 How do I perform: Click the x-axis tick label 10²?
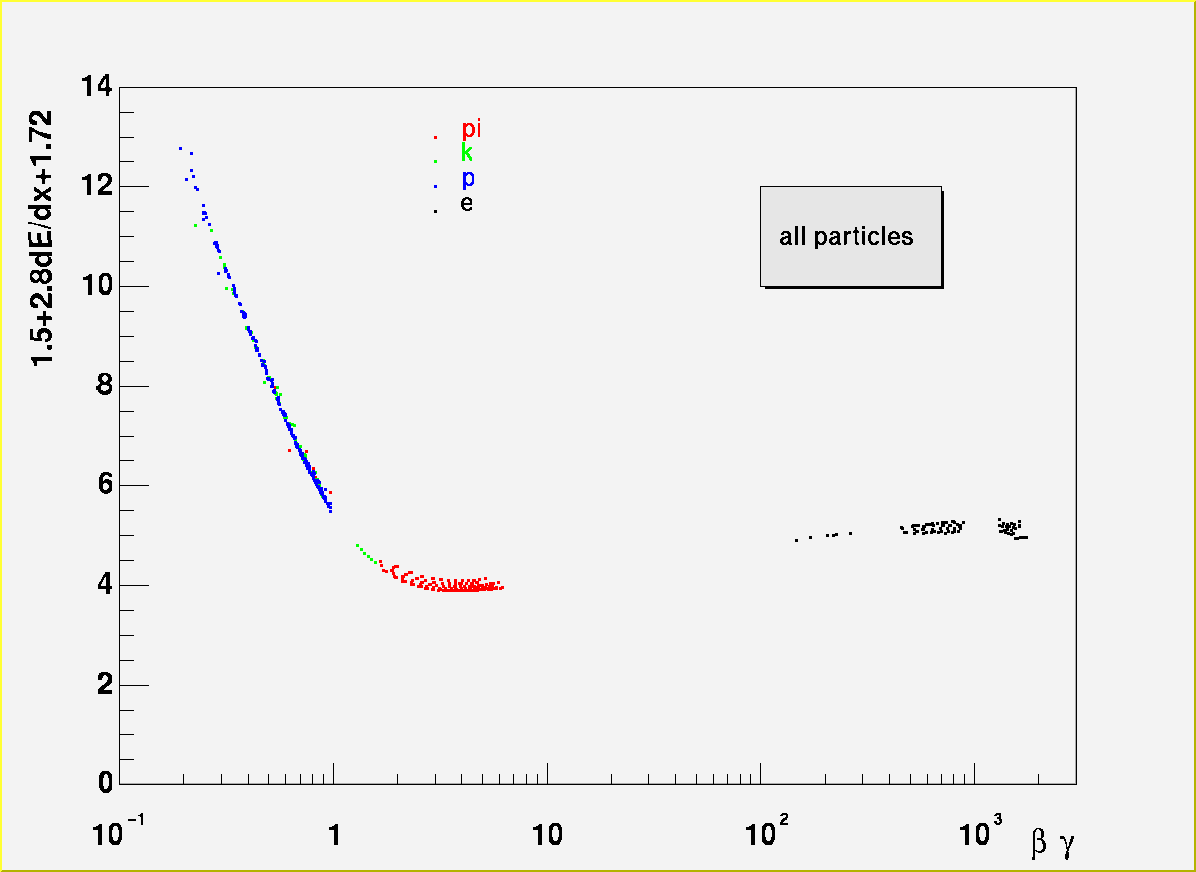point(767,830)
